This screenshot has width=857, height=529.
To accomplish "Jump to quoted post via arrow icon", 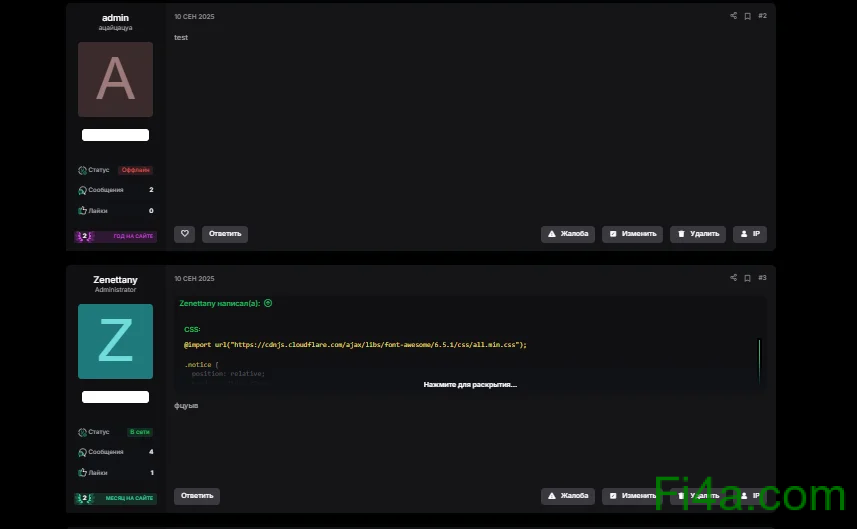I will [268, 303].
